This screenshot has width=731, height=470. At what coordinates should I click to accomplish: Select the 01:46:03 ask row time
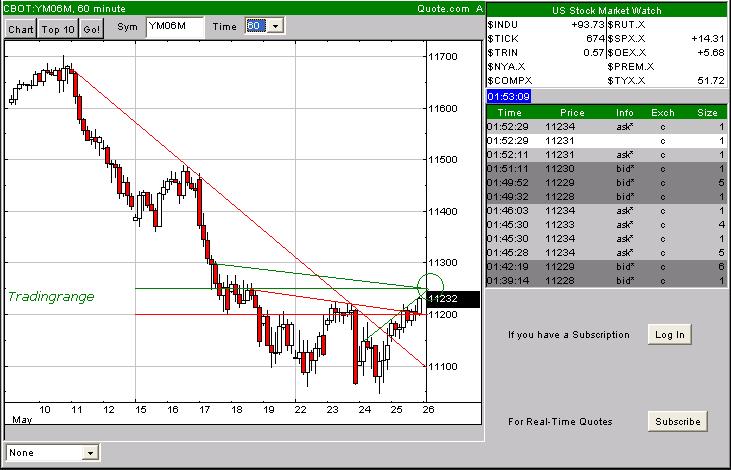(508, 211)
